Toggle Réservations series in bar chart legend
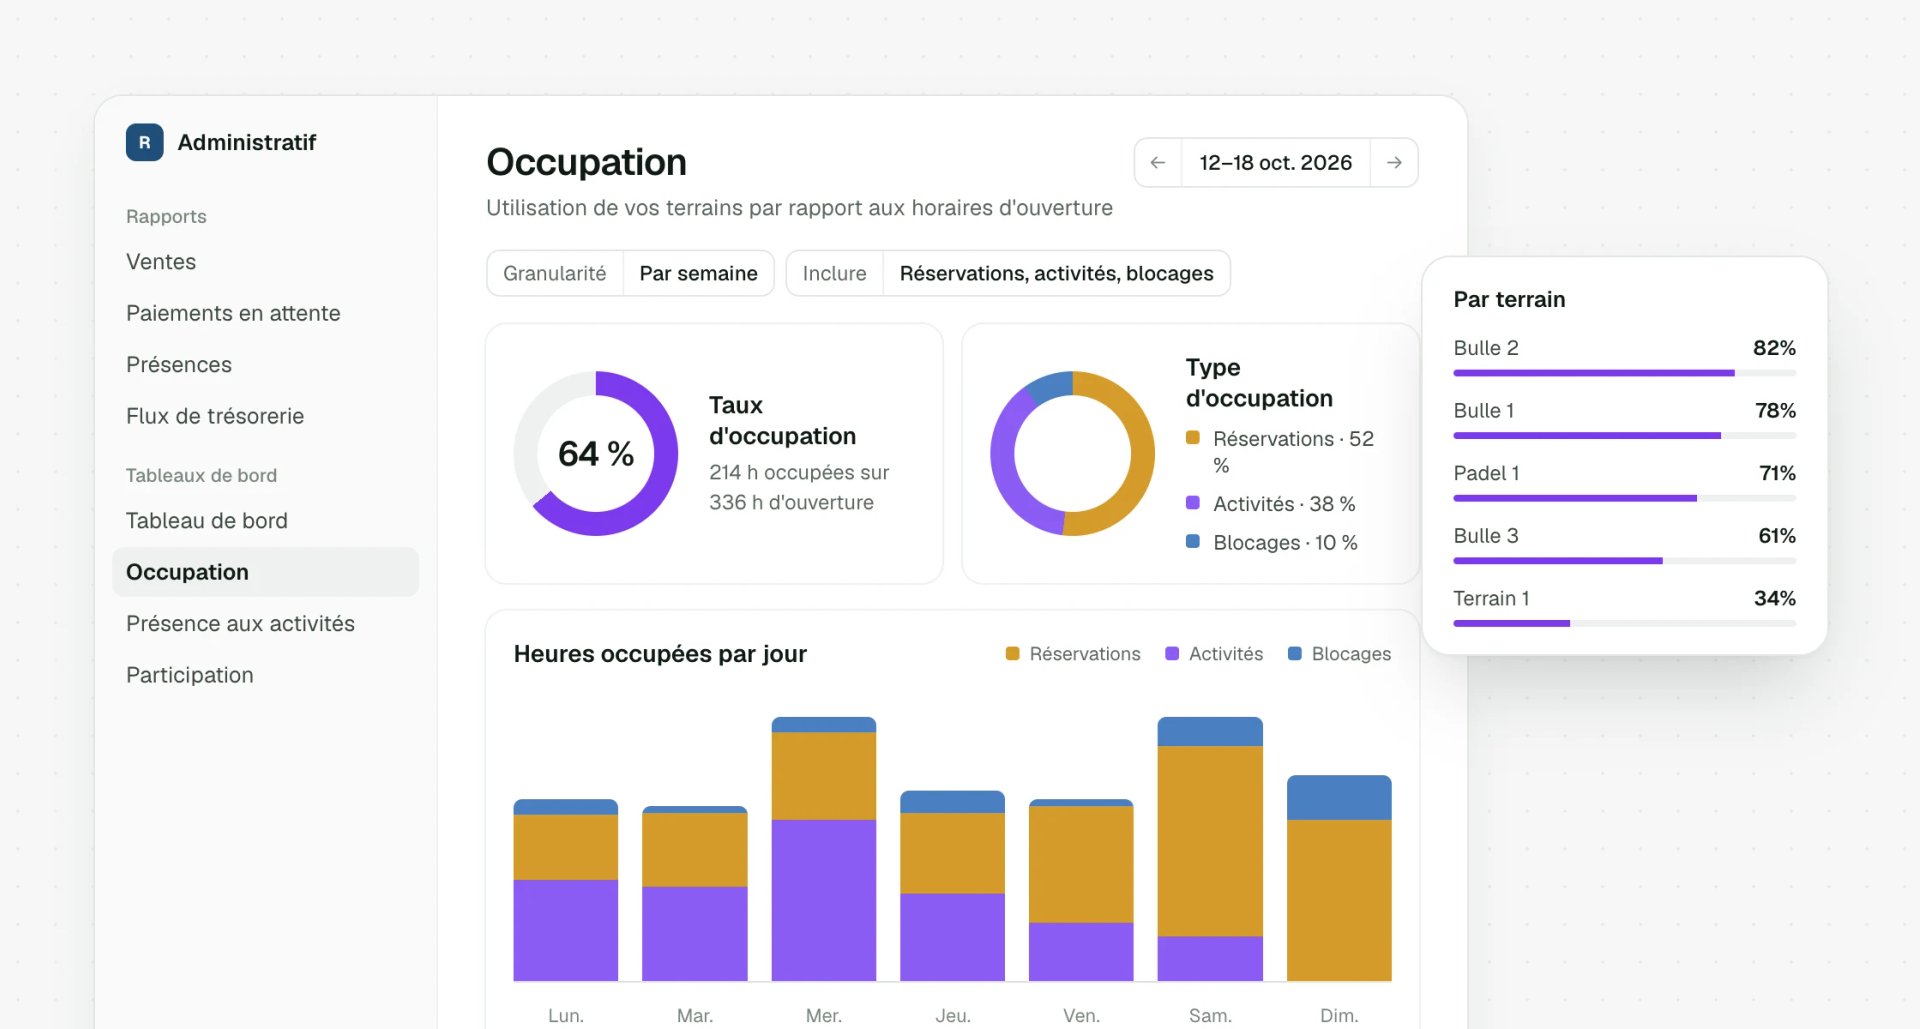 (x=1073, y=654)
